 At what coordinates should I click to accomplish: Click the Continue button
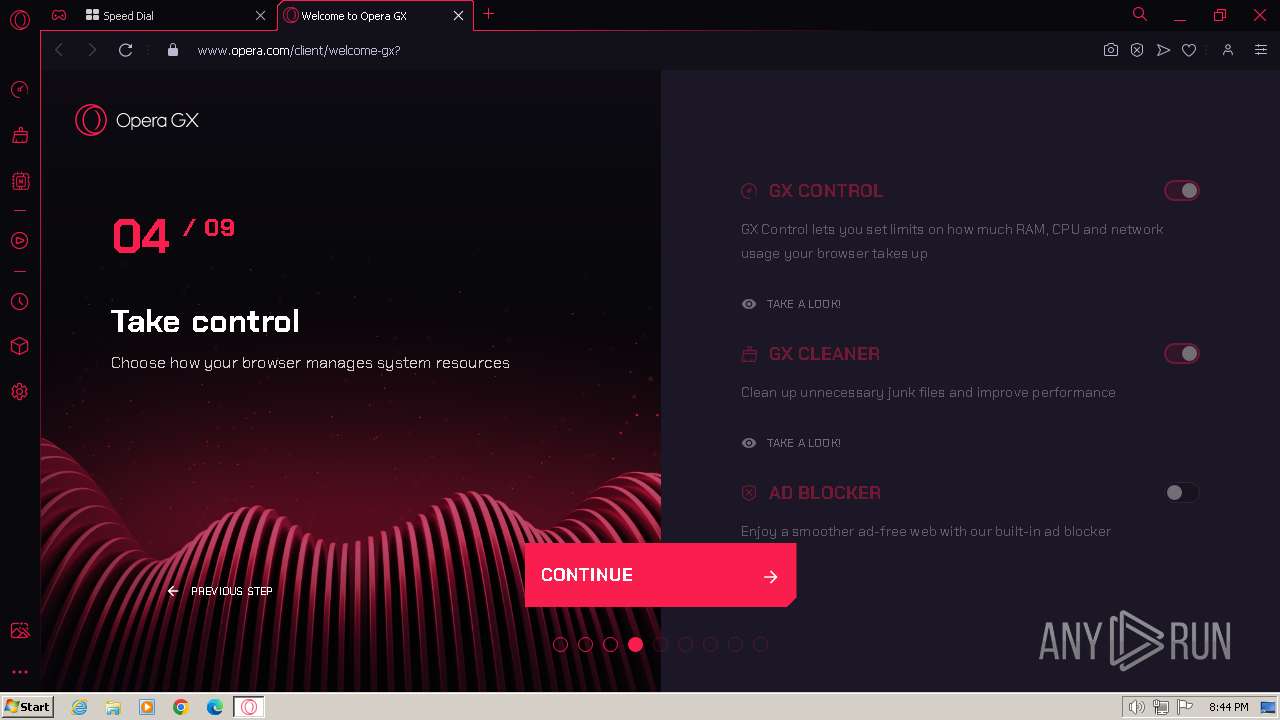pyautogui.click(x=660, y=575)
